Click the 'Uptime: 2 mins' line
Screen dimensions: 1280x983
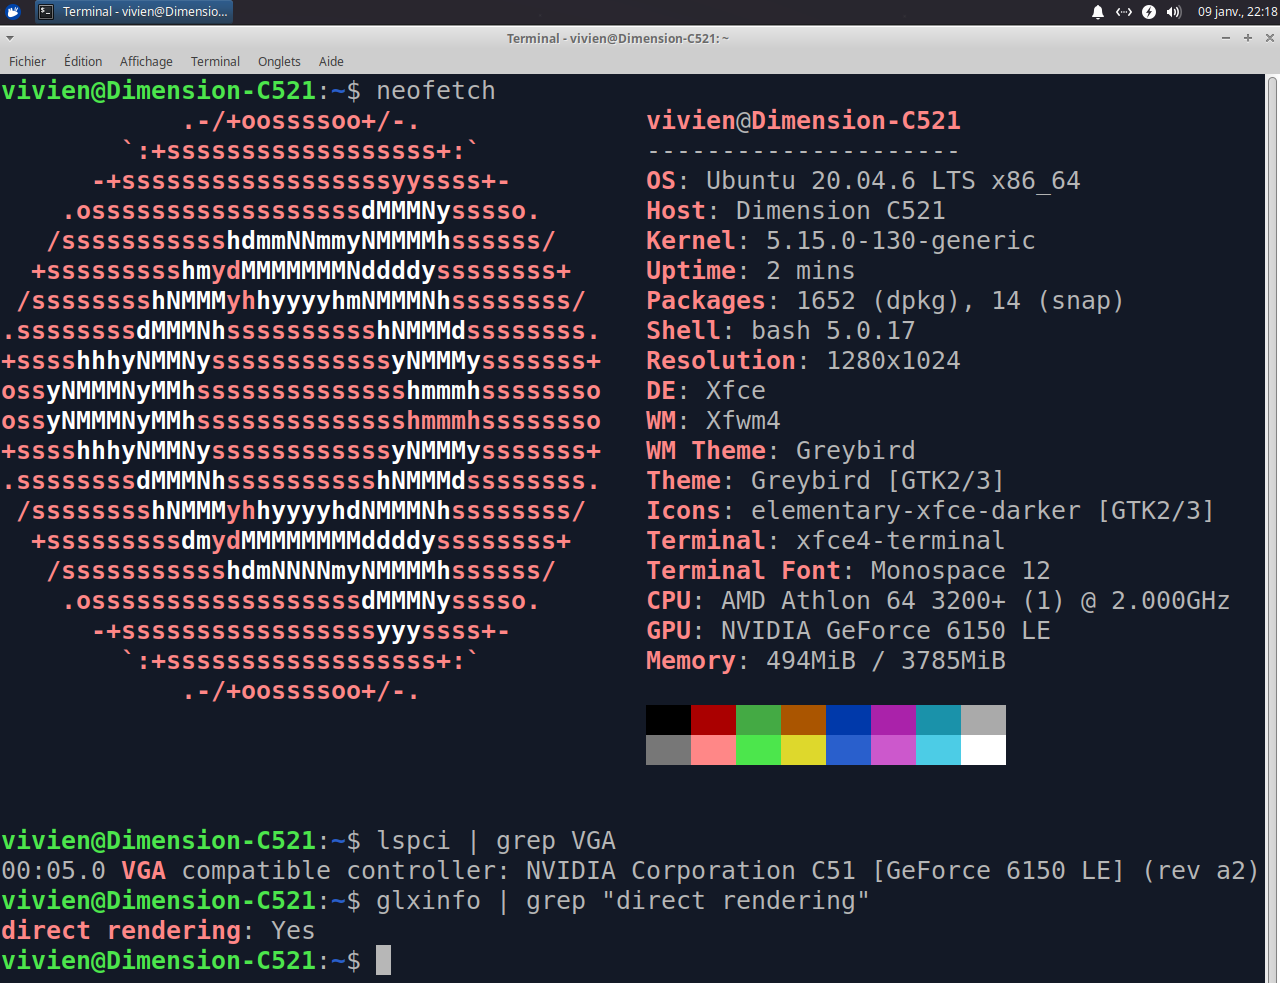point(750,271)
